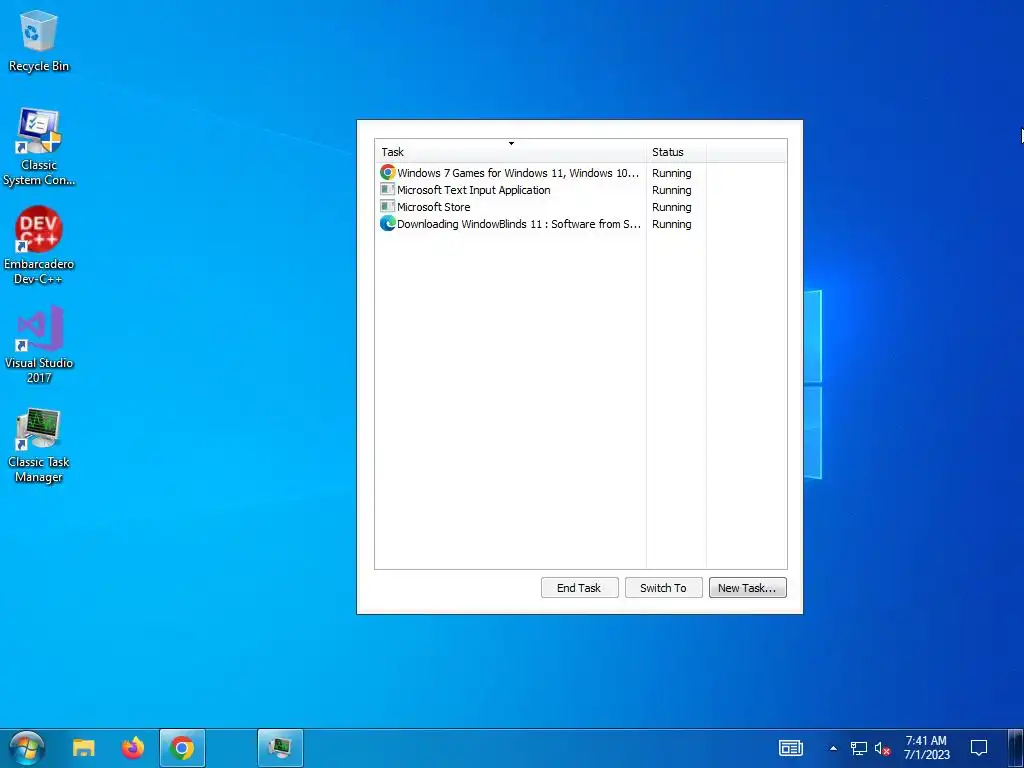Screen dimensions: 1024x768
Task: Open the news widget icon in system tray
Action: coord(790,748)
